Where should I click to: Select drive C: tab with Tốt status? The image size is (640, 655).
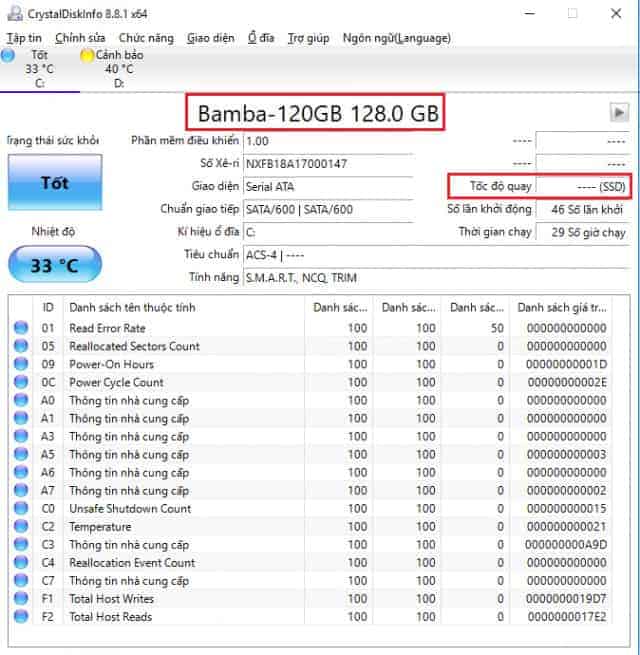(39, 69)
